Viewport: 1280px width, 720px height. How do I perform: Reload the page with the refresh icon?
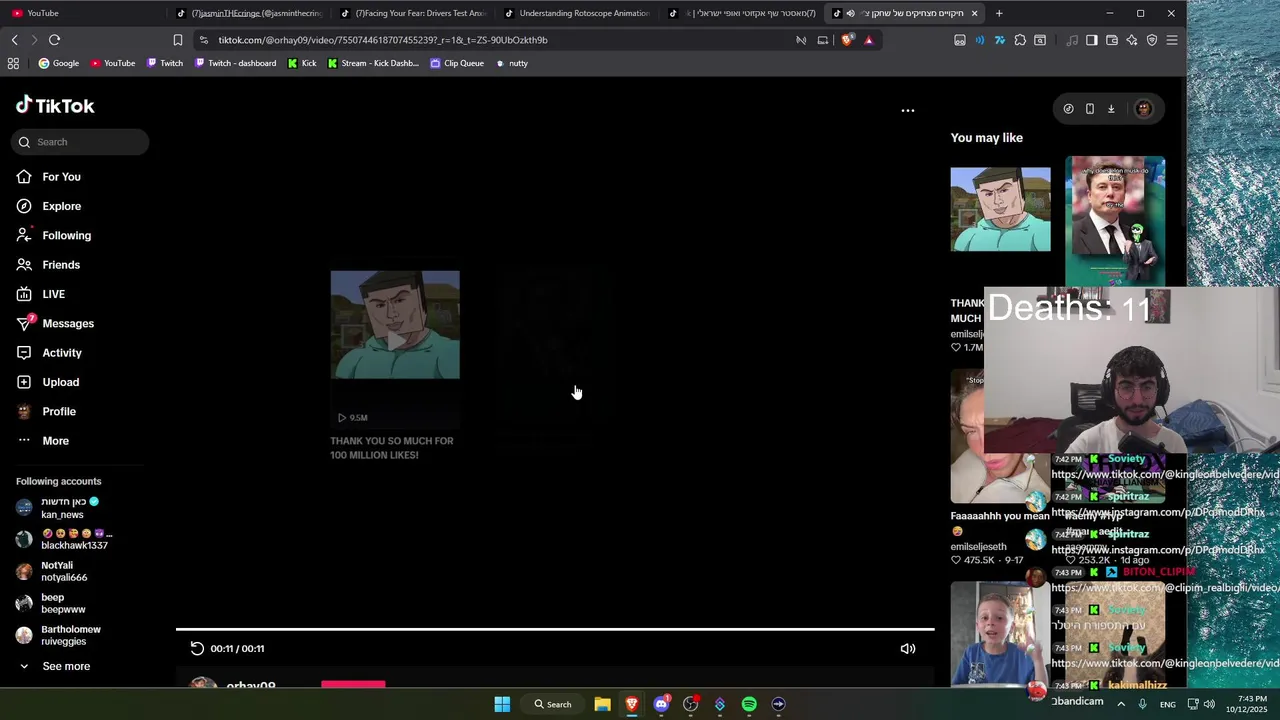pos(54,40)
